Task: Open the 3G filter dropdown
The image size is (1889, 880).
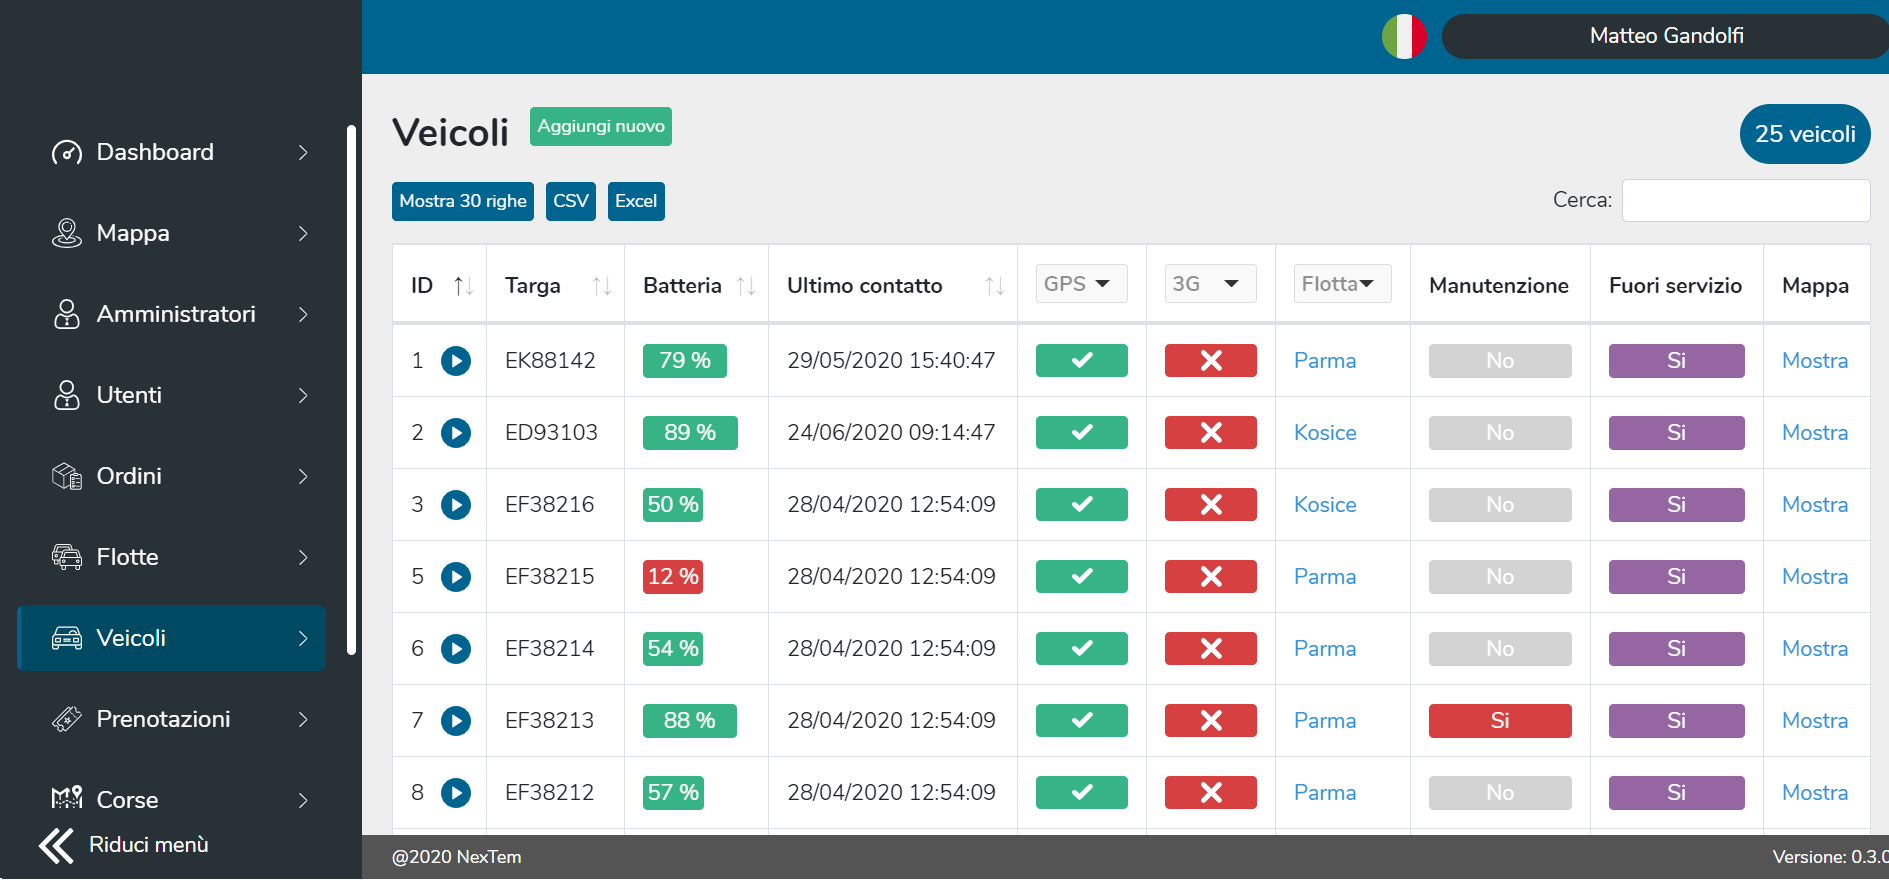Action: [1210, 284]
